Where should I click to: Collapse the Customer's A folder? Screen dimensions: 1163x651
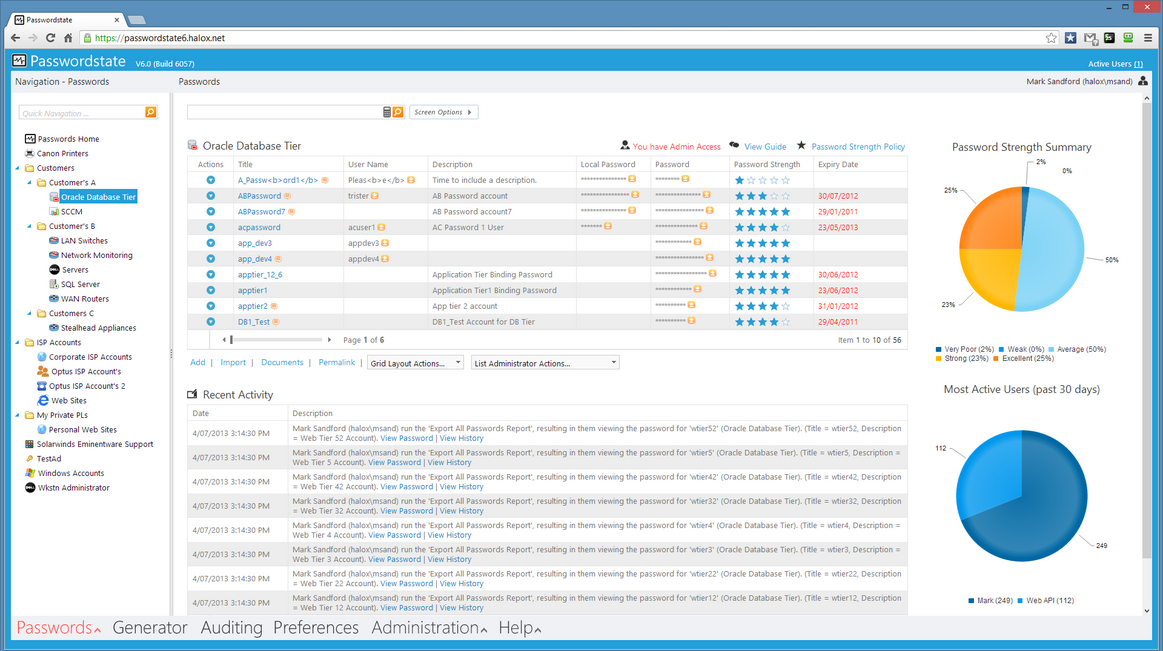coord(30,182)
